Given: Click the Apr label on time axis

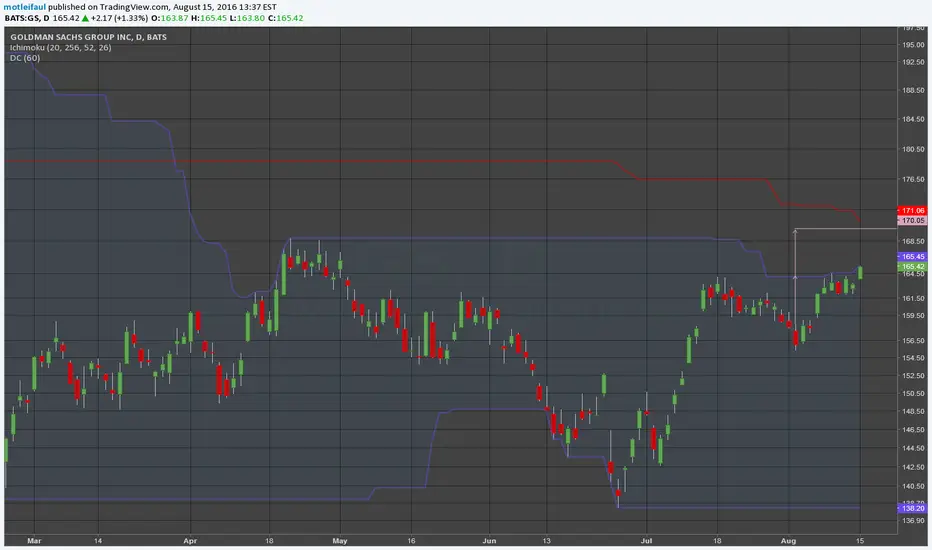Looking at the screenshot, I should (x=190, y=541).
